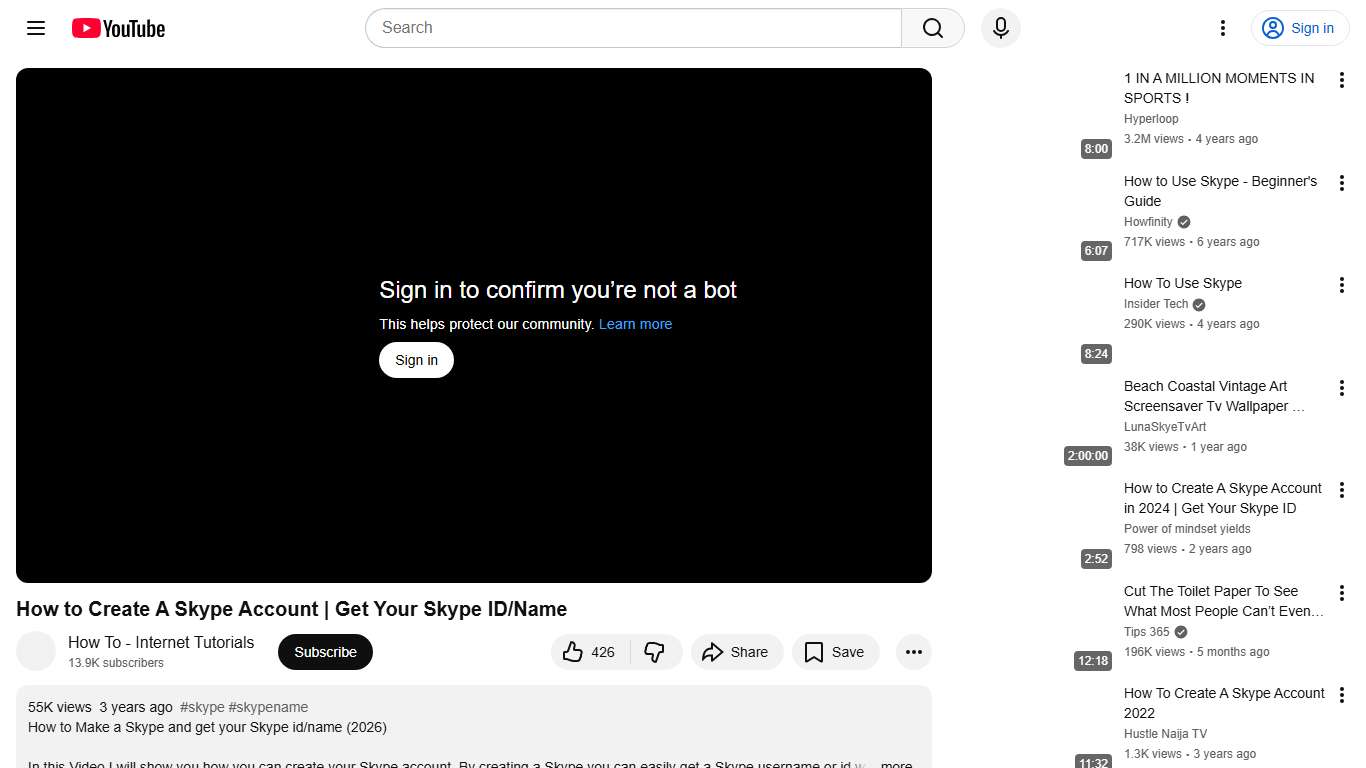
Task: Click the #skype hashtag link
Action: click(x=203, y=706)
